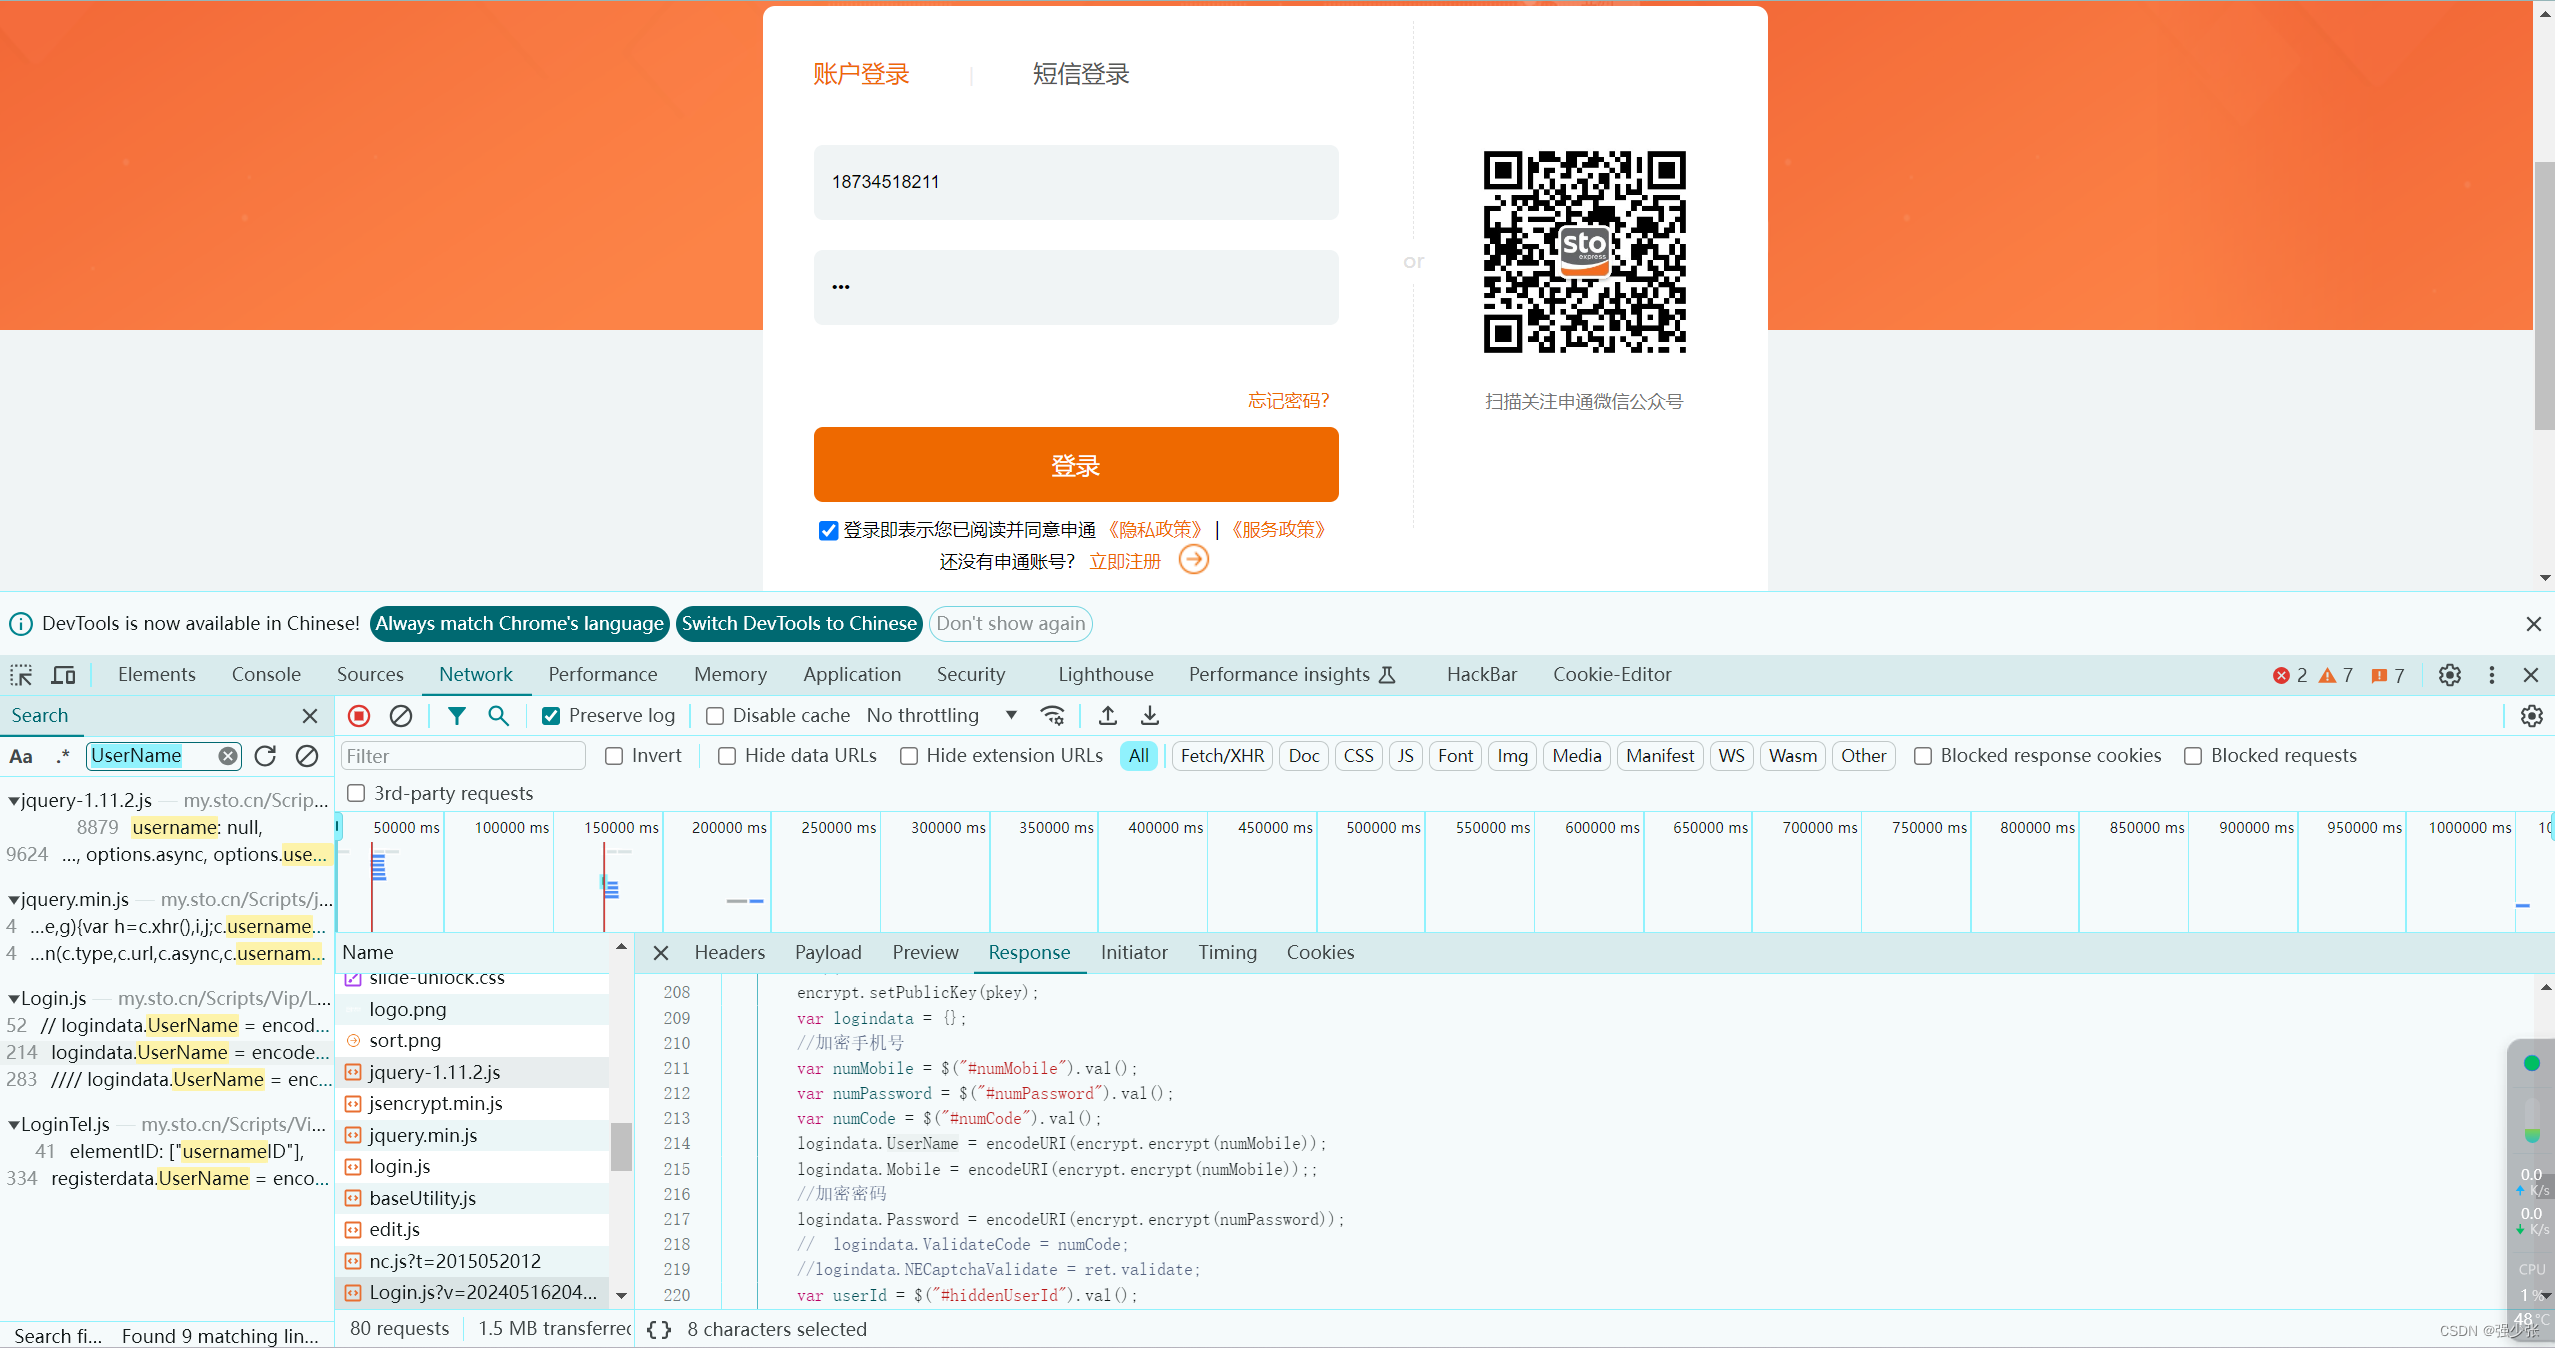The height and width of the screenshot is (1348, 2555).
Task: Click the import HAR file upload icon
Action: (x=1108, y=716)
